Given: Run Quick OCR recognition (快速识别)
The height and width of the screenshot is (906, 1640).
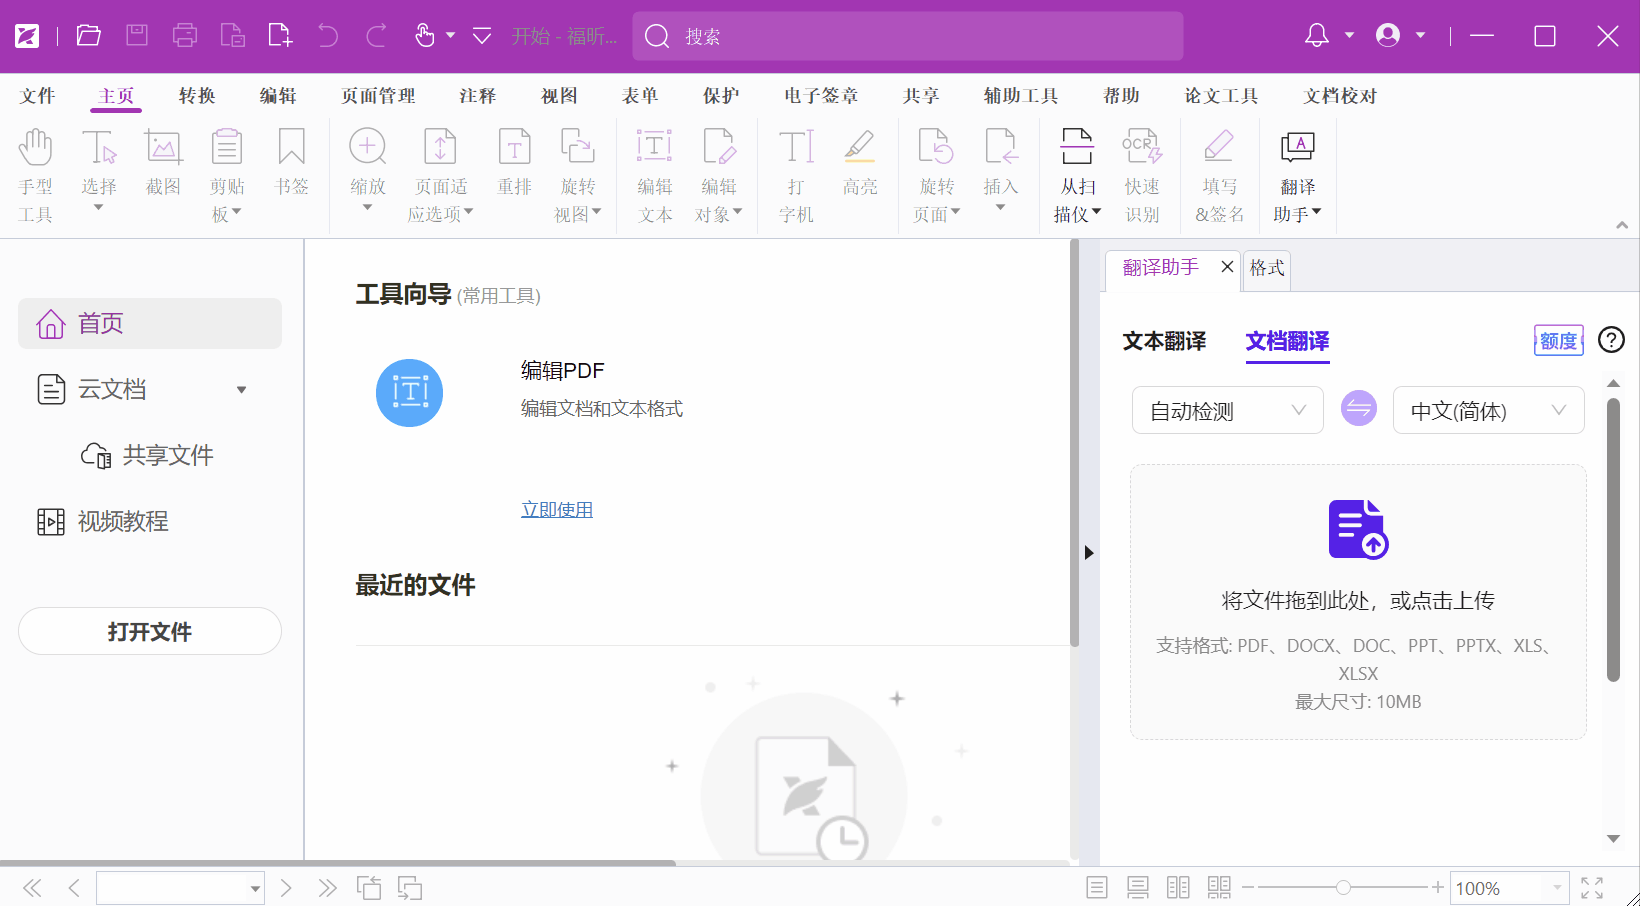Looking at the screenshot, I should pyautogui.click(x=1142, y=175).
